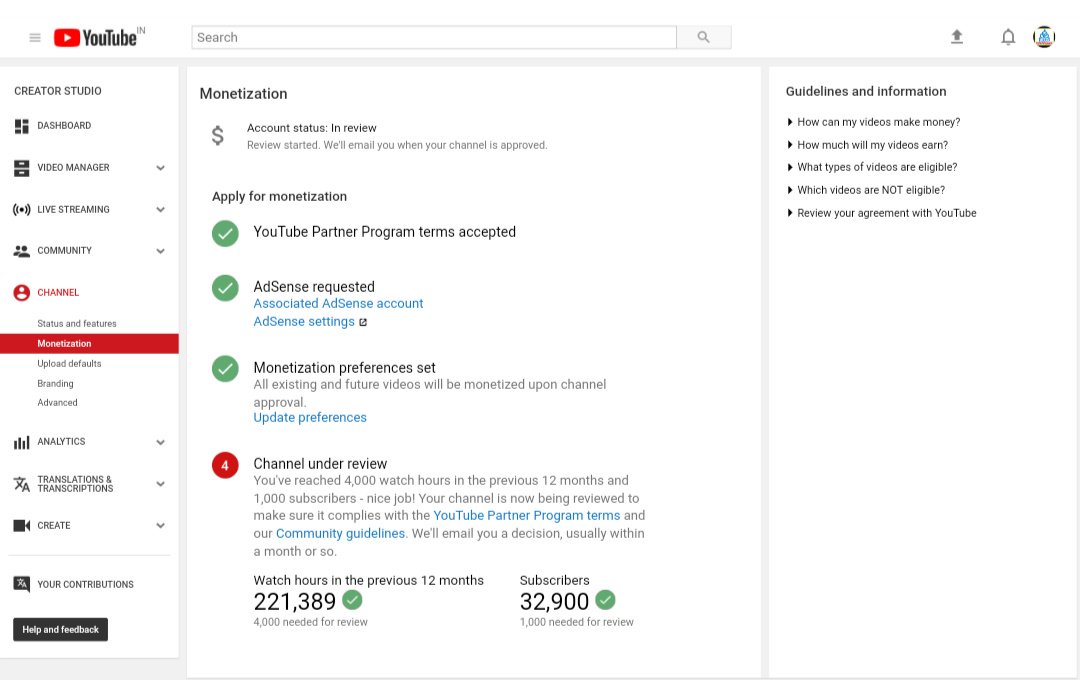
Task: Click the dollar sign account status icon
Action: (218, 136)
